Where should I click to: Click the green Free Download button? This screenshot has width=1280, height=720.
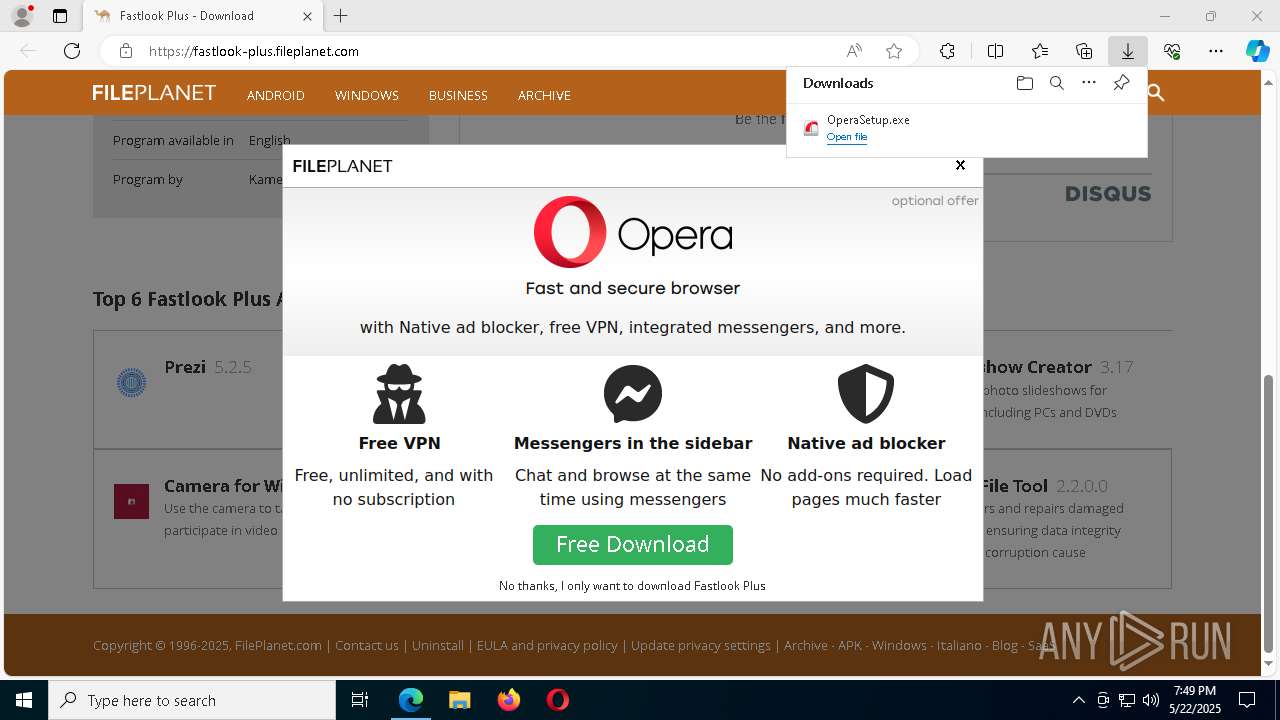633,544
